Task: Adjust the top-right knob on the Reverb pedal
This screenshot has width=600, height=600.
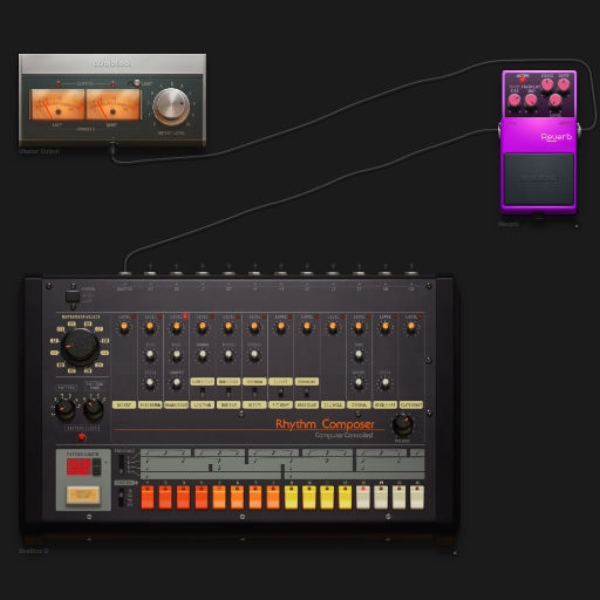Action: (x=563, y=85)
